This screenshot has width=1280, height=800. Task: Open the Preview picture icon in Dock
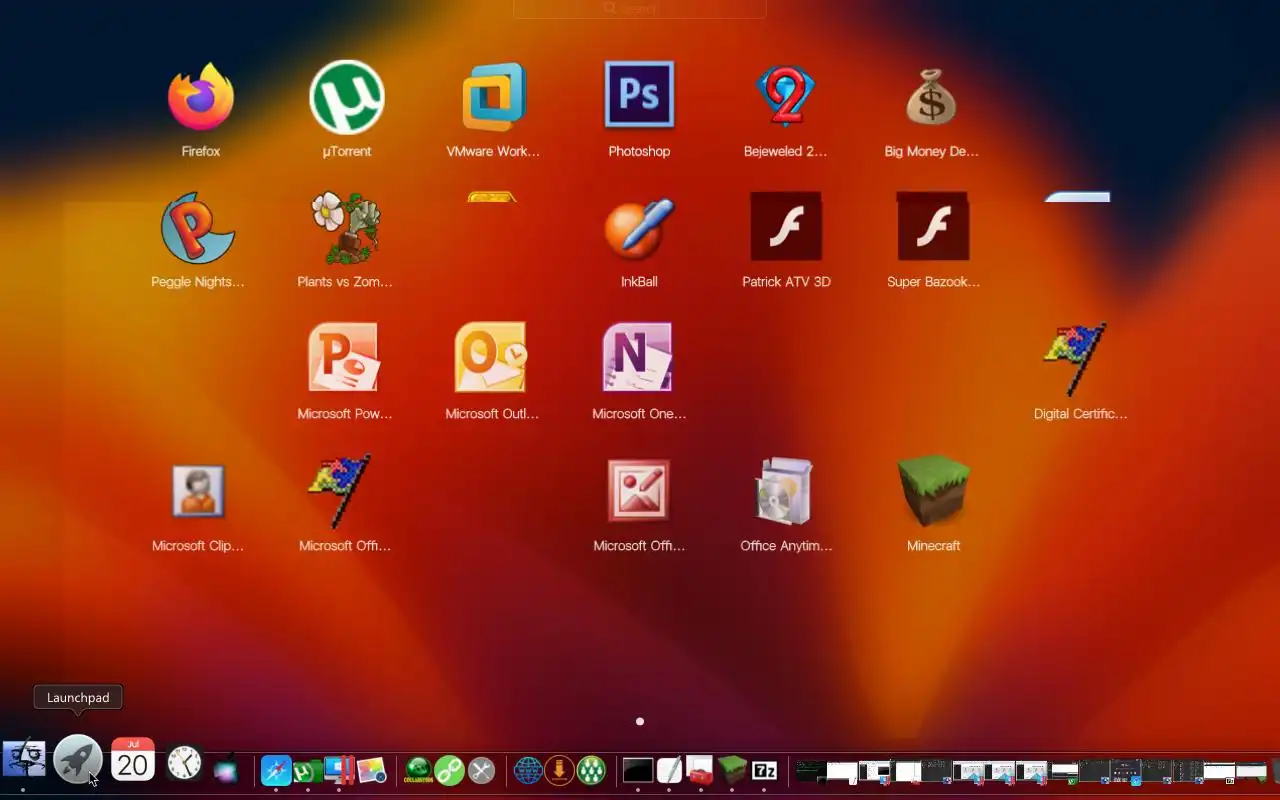click(371, 770)
